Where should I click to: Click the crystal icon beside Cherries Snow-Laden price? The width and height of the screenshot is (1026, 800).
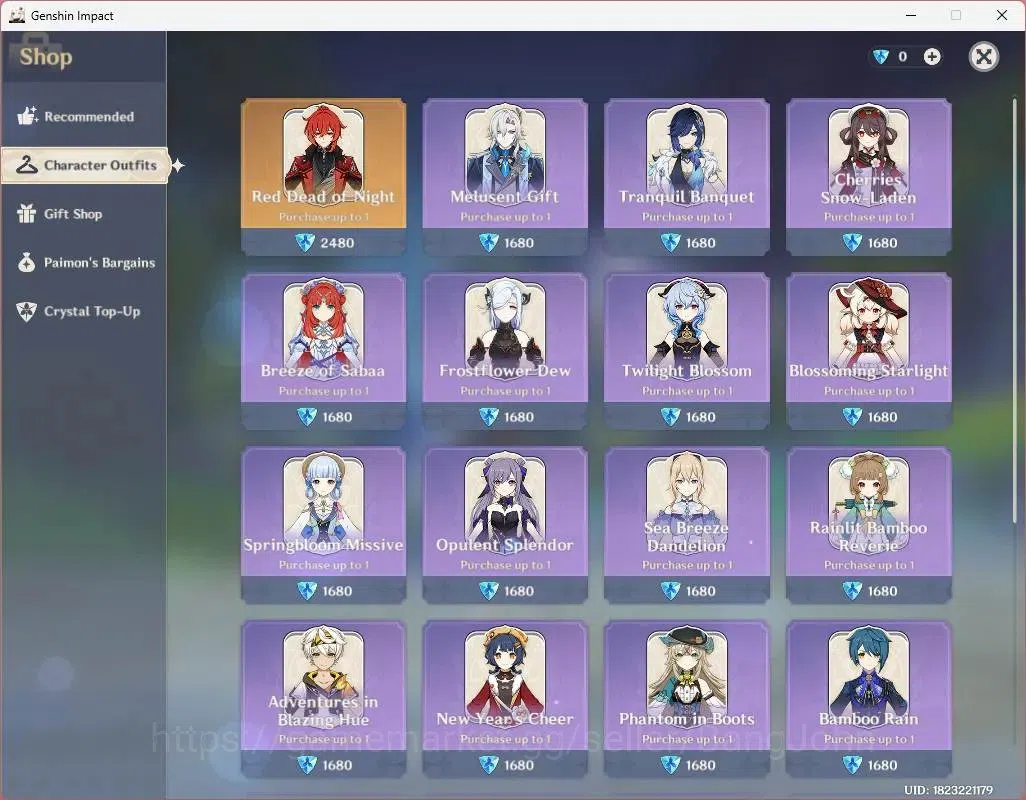coord(852,243)
